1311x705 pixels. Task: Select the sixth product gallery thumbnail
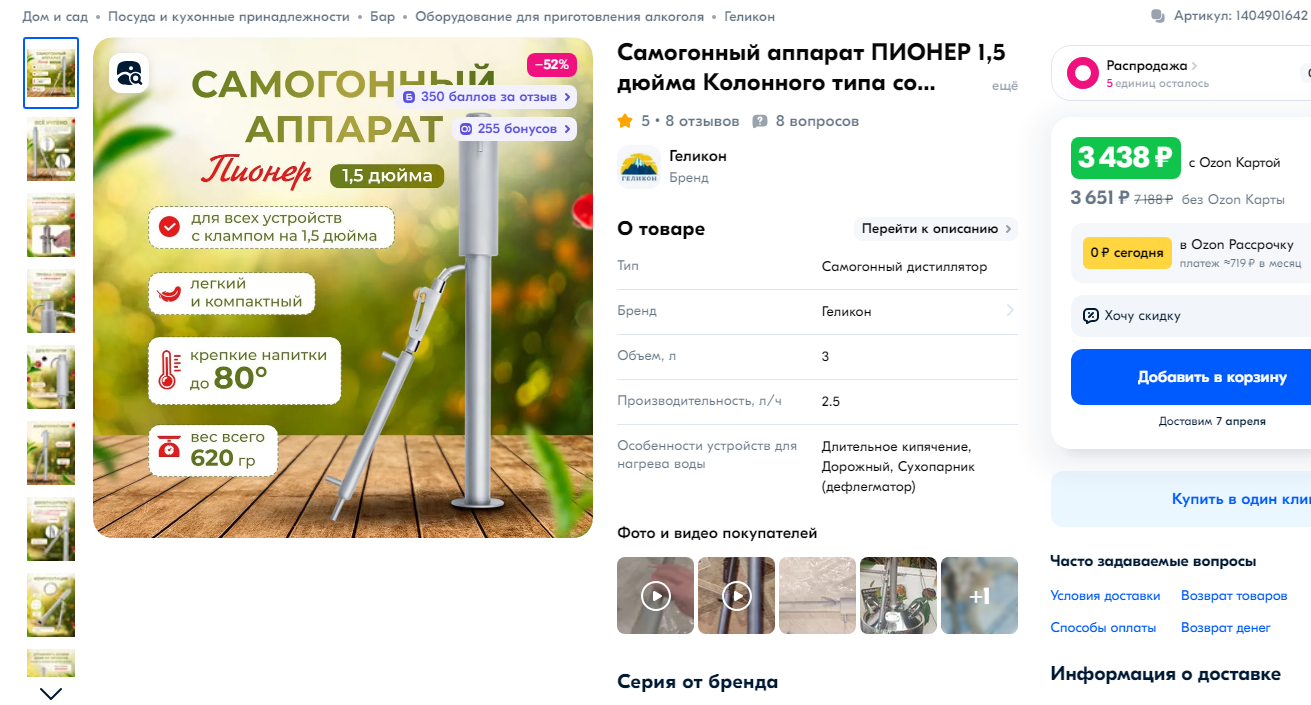click(51, 453)
